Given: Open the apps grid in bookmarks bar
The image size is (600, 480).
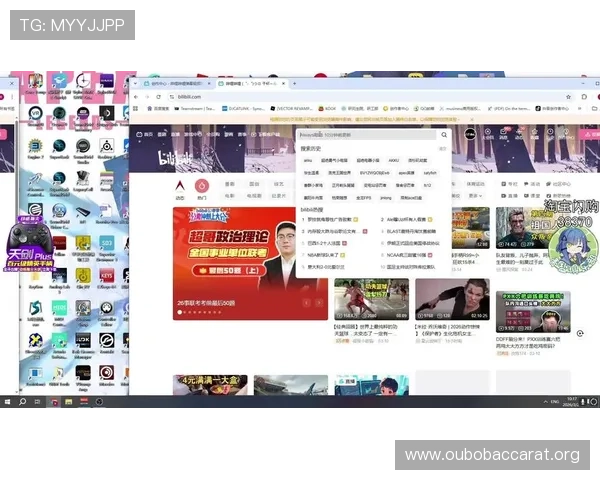Looking at the screenshot, I should (135, 109).
